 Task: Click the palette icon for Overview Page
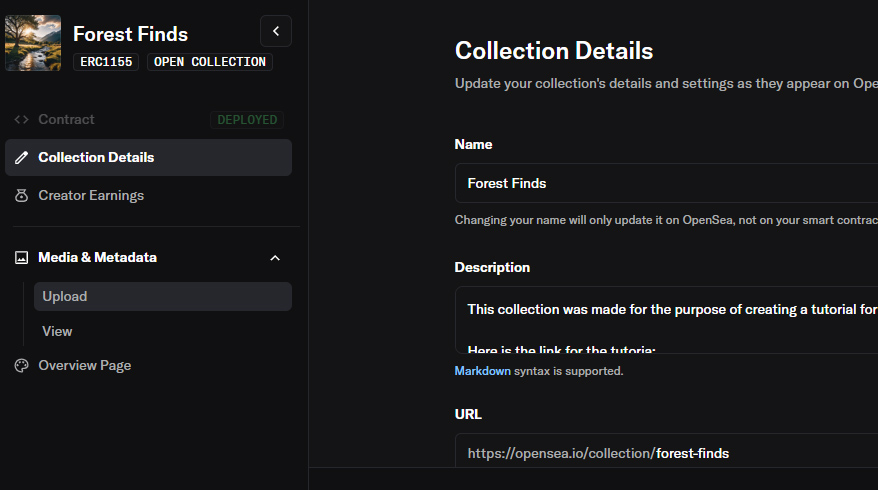point(21,366)
